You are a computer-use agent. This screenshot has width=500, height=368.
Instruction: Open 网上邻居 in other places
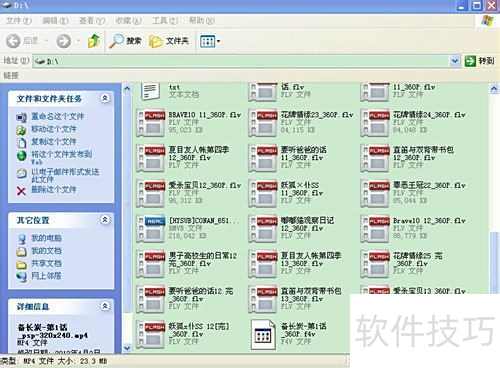coord(46,276)
